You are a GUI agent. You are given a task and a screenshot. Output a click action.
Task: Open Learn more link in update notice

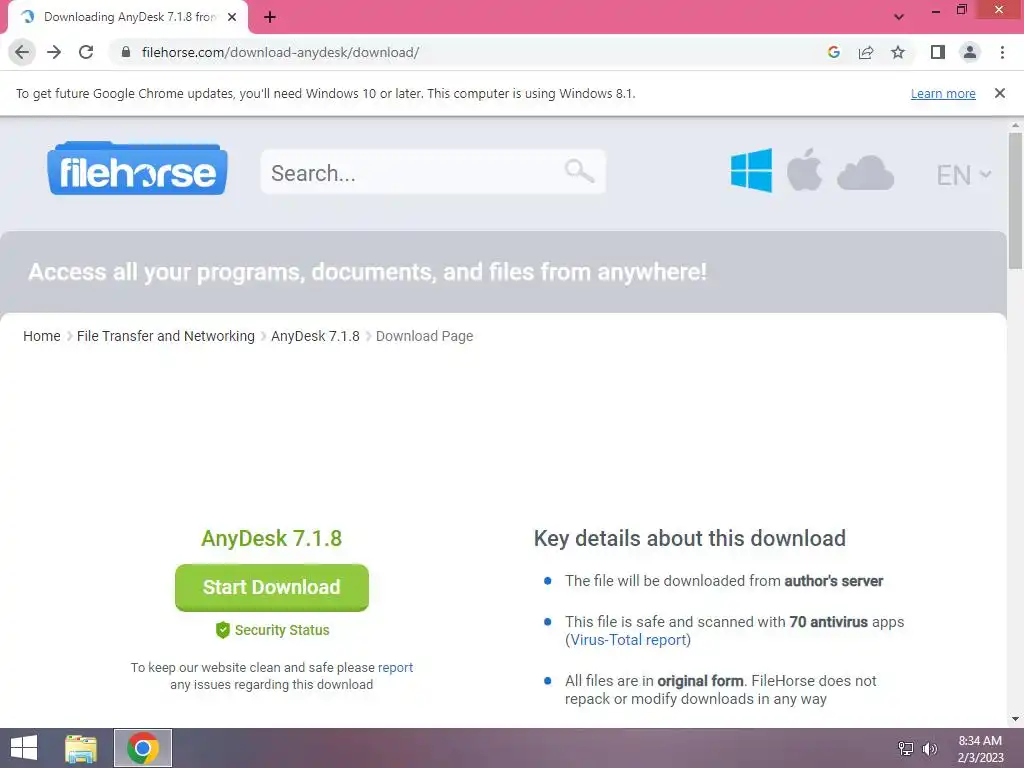(x=943, y=93)
